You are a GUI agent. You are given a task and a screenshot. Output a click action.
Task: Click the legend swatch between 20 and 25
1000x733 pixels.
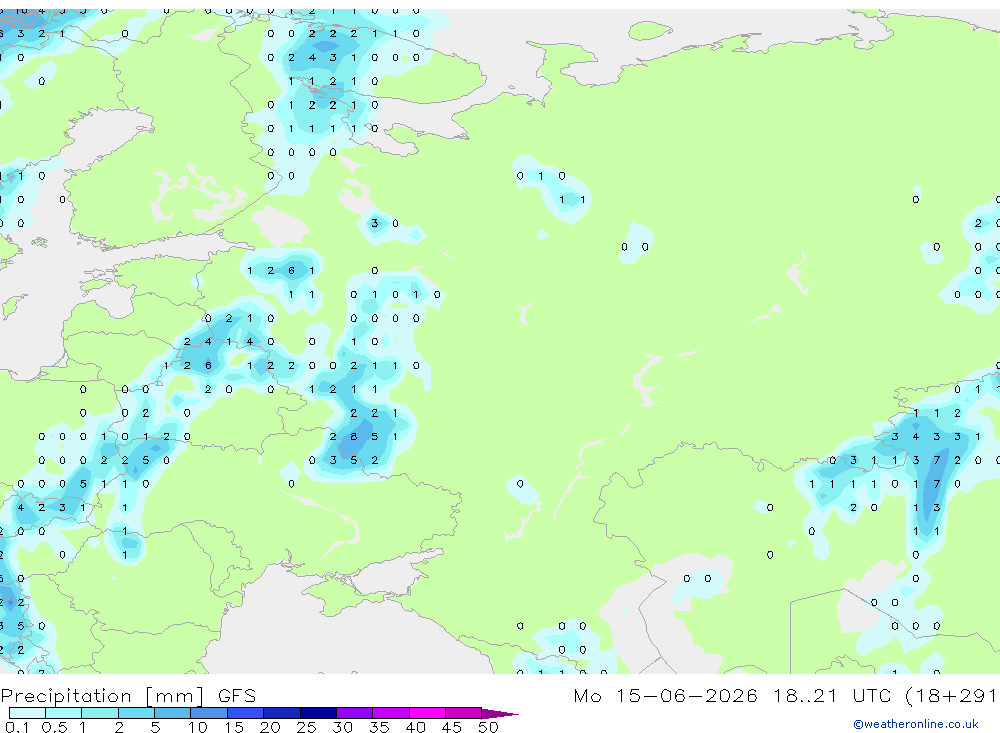[281, 713]
